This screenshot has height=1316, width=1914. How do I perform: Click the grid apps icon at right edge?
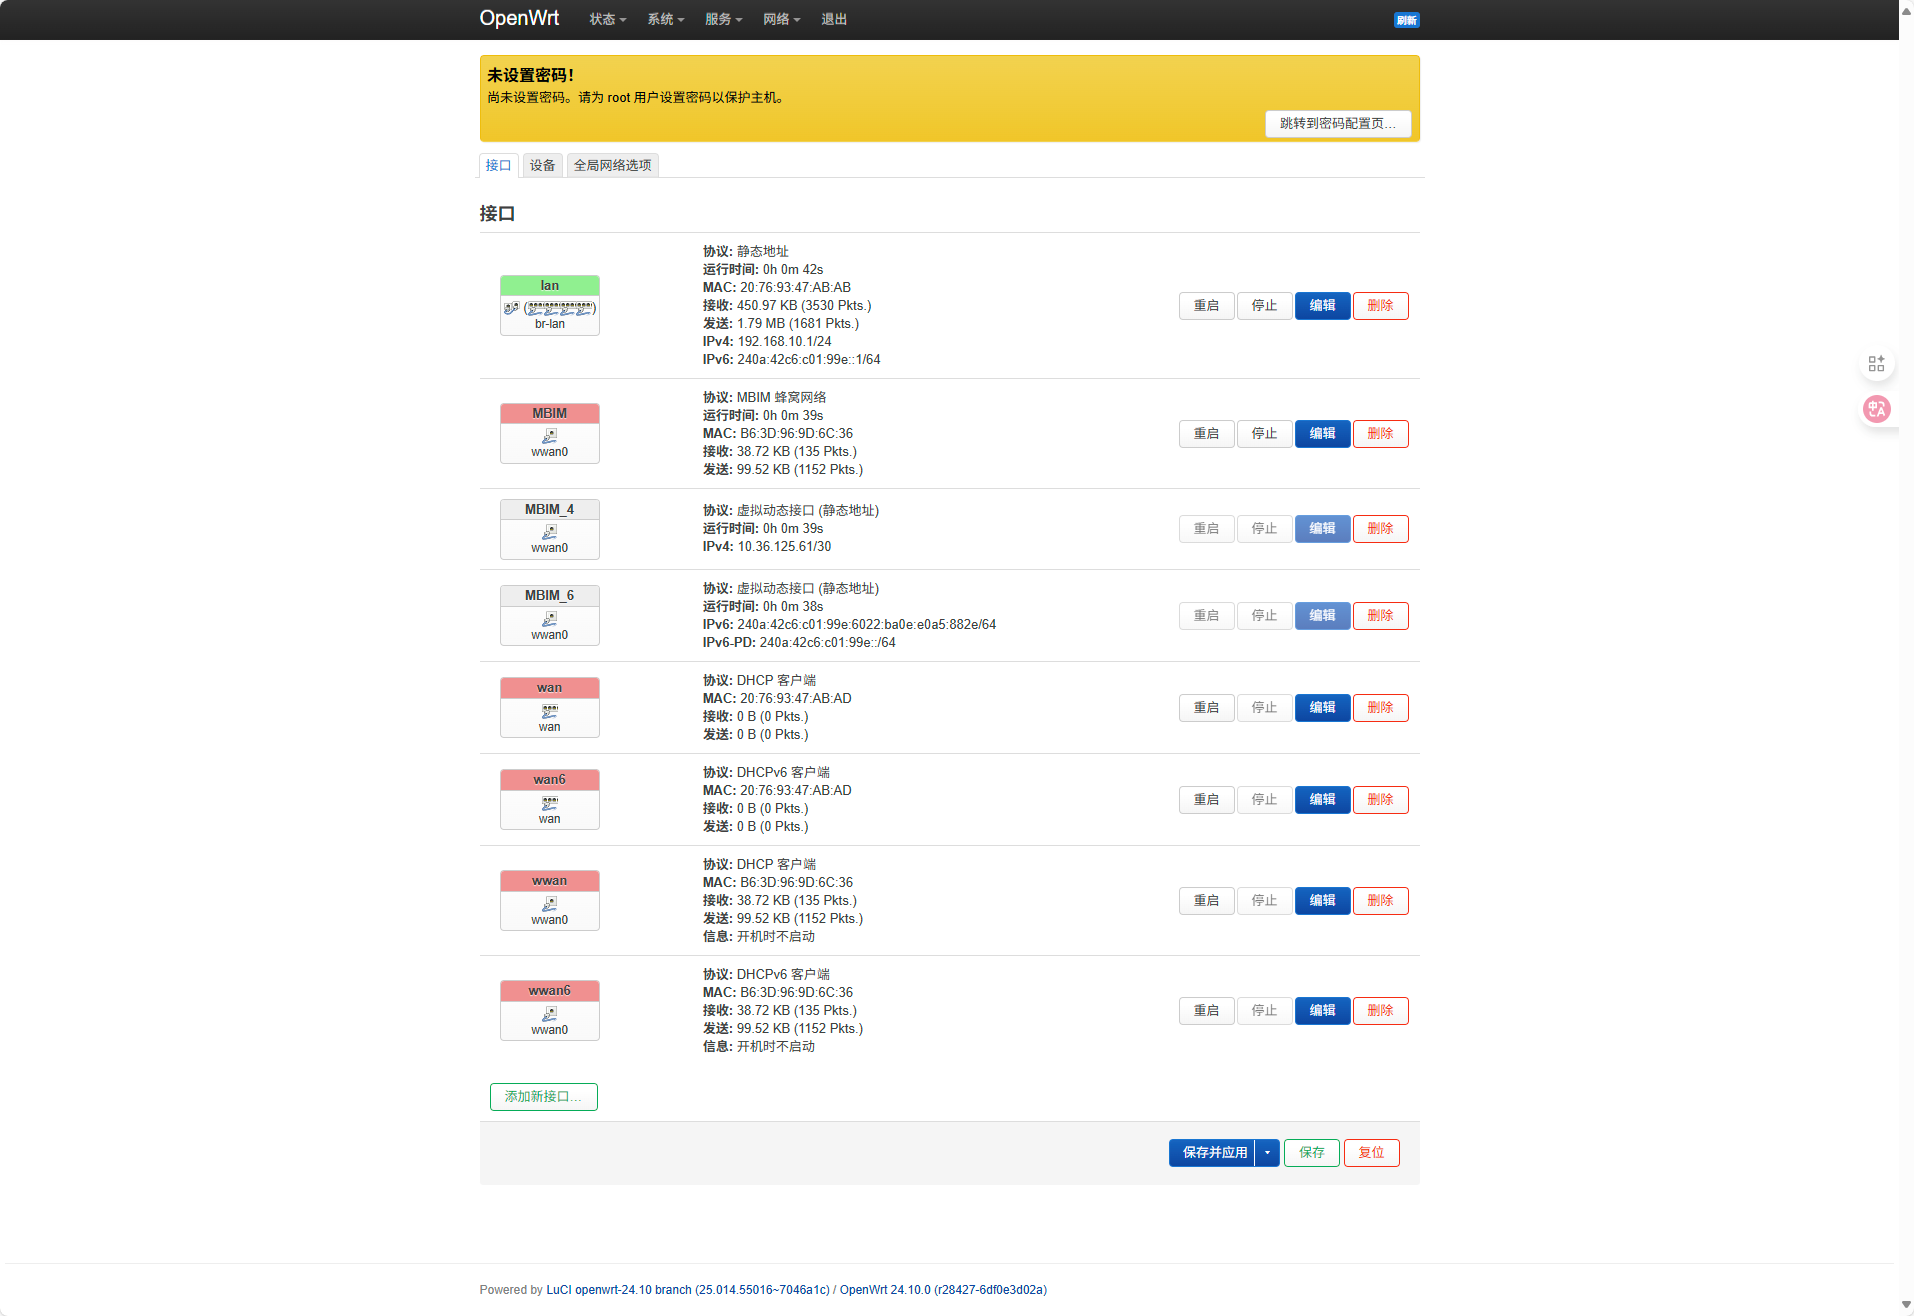tap(1876, 364)
